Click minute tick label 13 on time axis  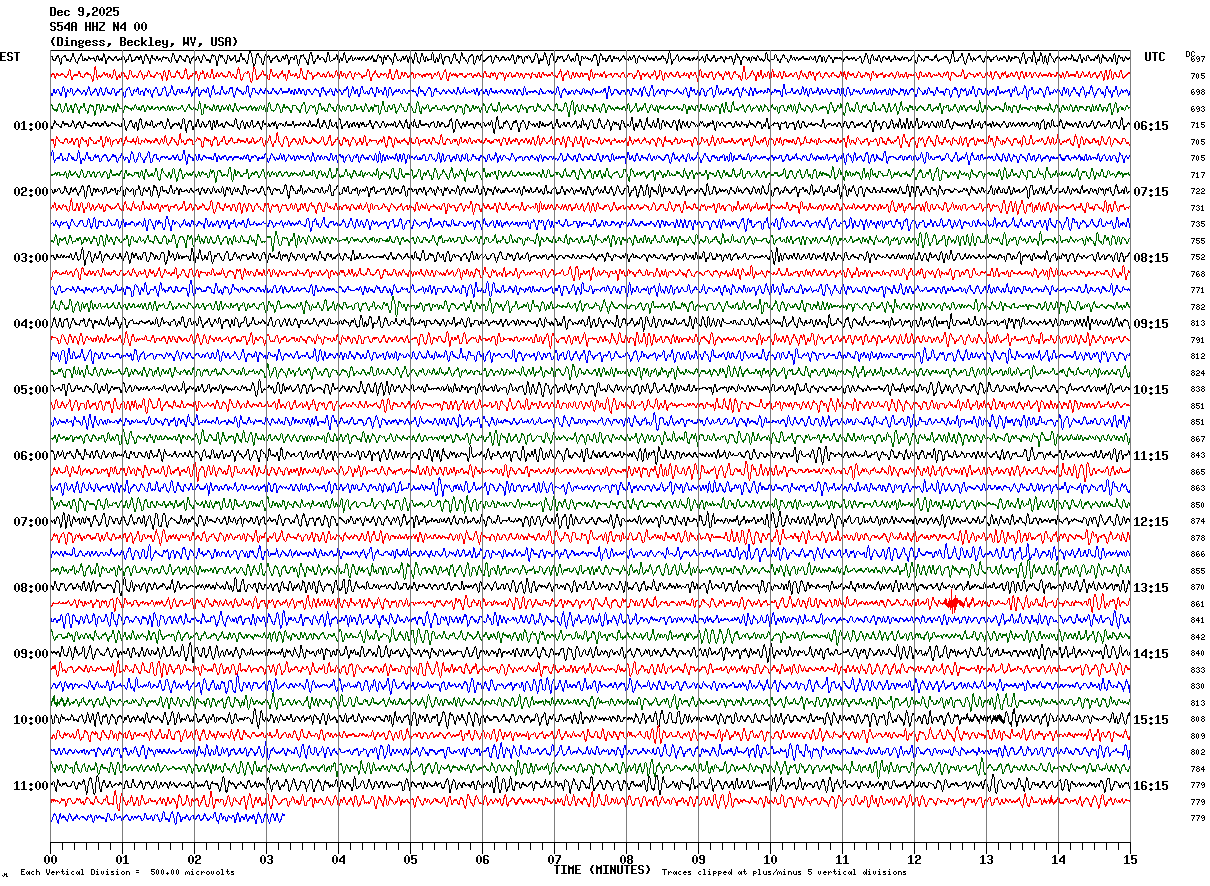pos(986,859)
